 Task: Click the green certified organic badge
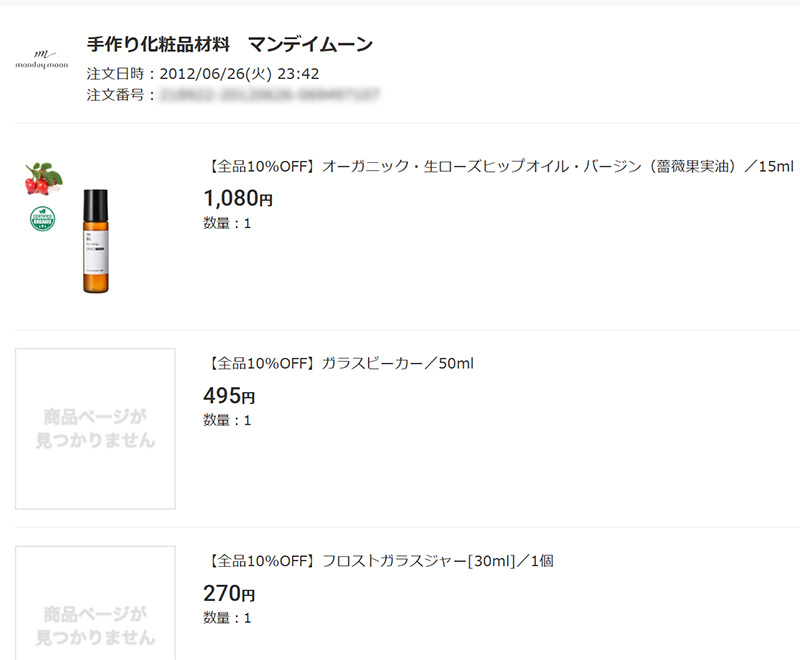[x=42, y=219]
